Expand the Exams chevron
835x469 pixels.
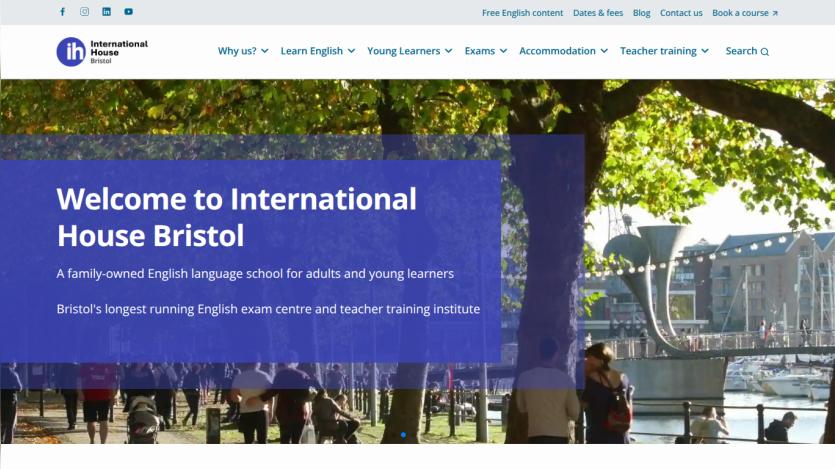point(503,51)
